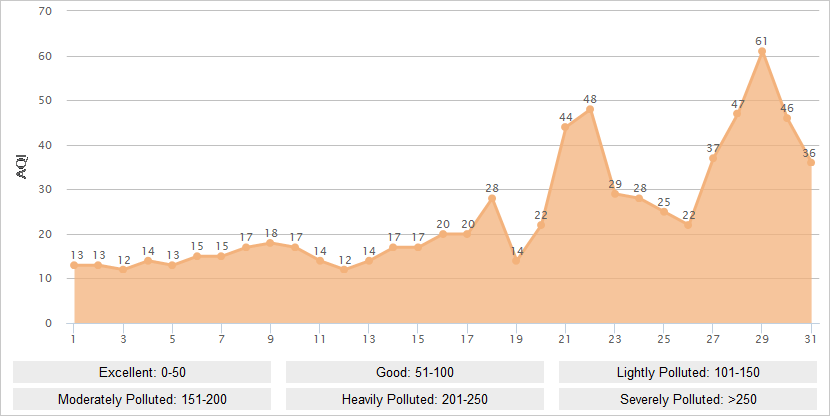
Task: Click the x-axis label 21
Action: (565, 339)
